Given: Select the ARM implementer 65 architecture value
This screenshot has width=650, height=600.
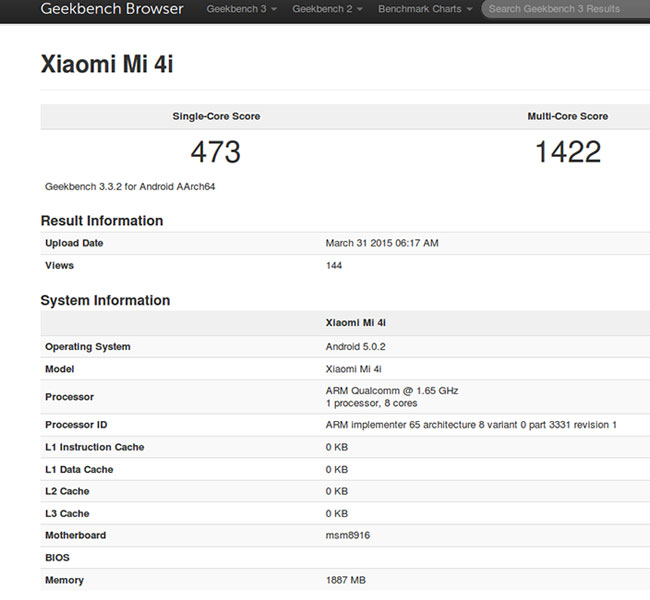Looking at the screenshot, I should (471, 425).
